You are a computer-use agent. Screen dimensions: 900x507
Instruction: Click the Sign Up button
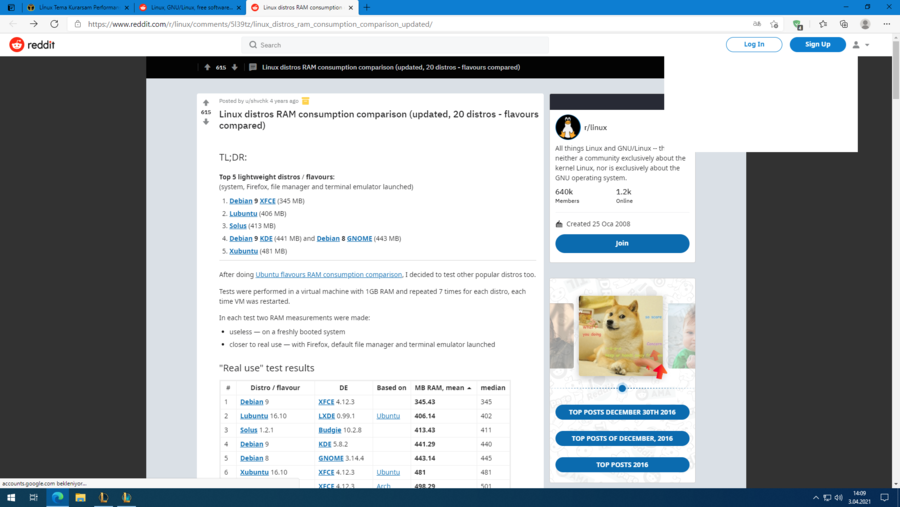pos(817,44)
